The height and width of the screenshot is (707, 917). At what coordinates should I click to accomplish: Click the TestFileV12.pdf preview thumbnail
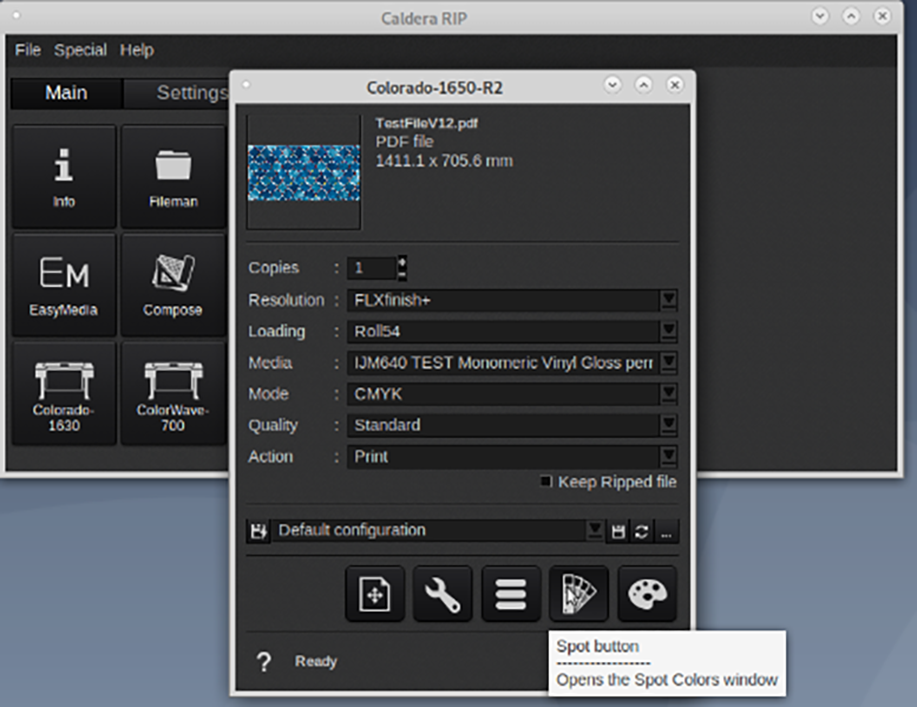[x=303, y=172]
